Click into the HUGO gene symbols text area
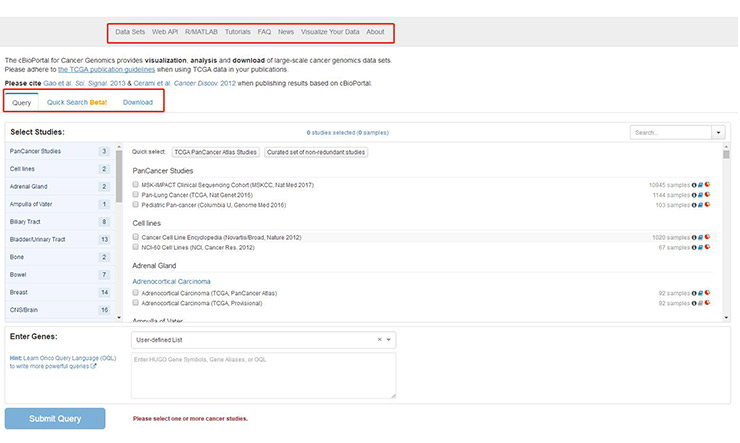Image resolution: width=740 pixels, height=443 pixels. click(263, 376)
